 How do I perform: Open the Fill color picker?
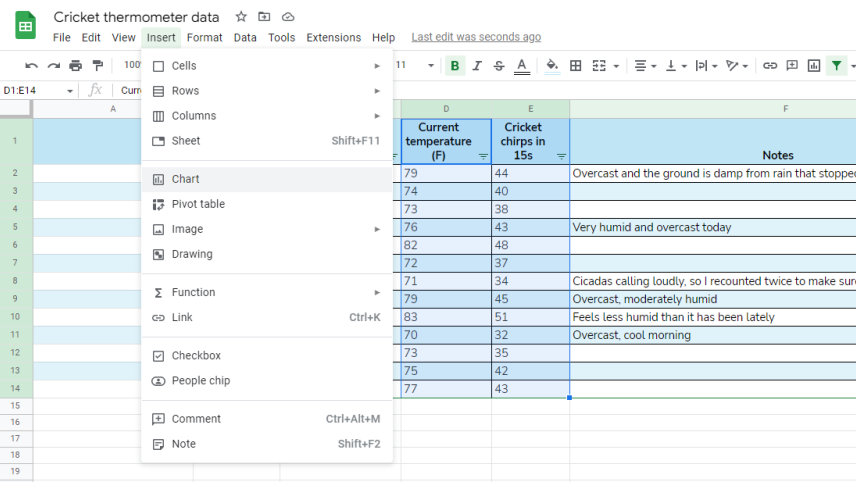552,66
